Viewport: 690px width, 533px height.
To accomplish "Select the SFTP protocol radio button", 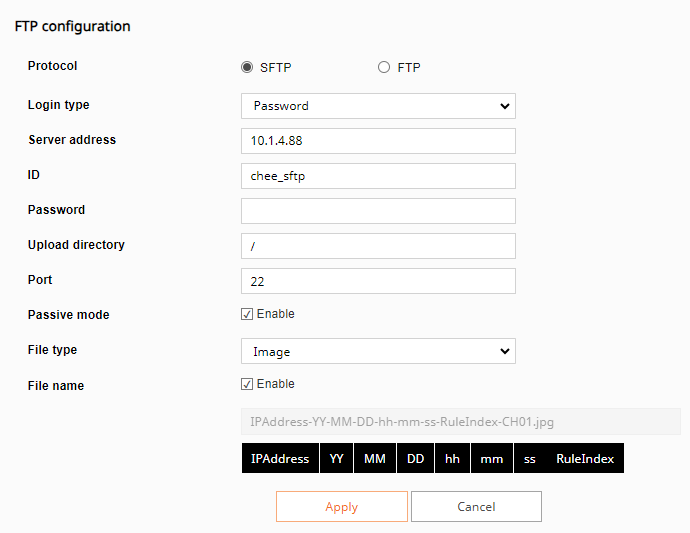I will point(247,67).
